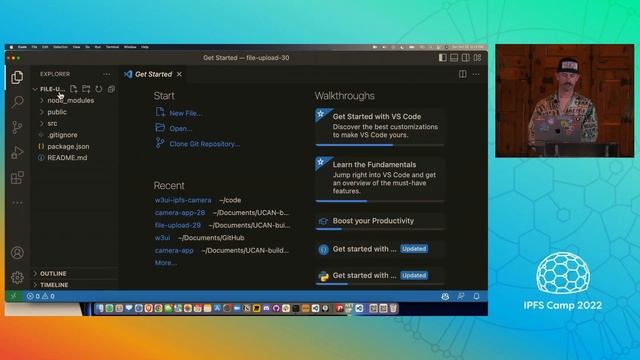Click the feedback icon in status bar
Image resolution: width=640 pixels, height=360 pixels.
[461, 296]
